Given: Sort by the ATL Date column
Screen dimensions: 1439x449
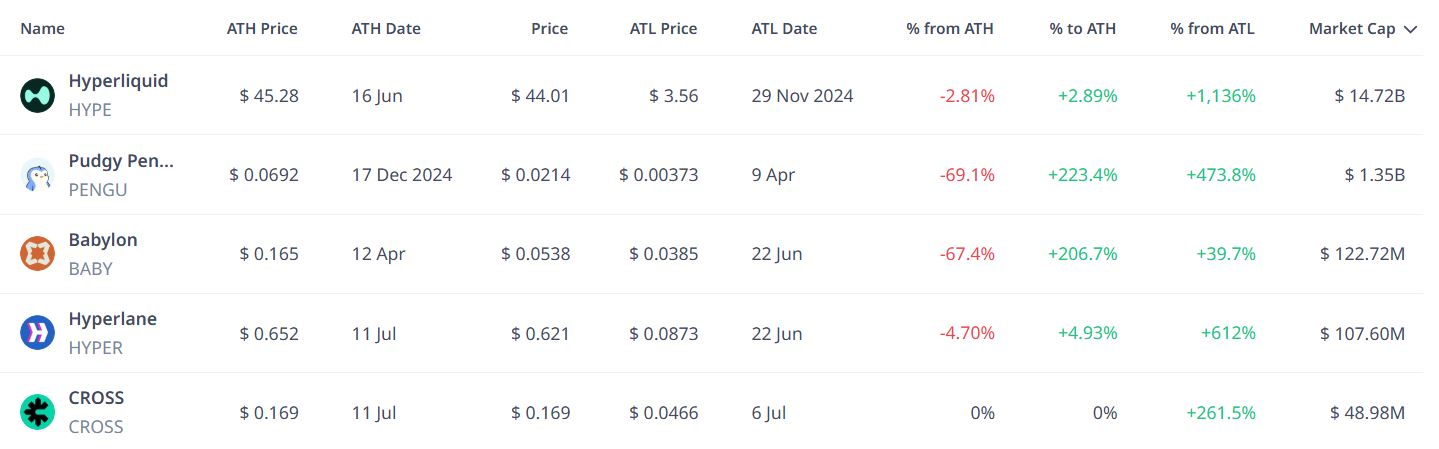Looking at the screenshot, I should point(784,29).
